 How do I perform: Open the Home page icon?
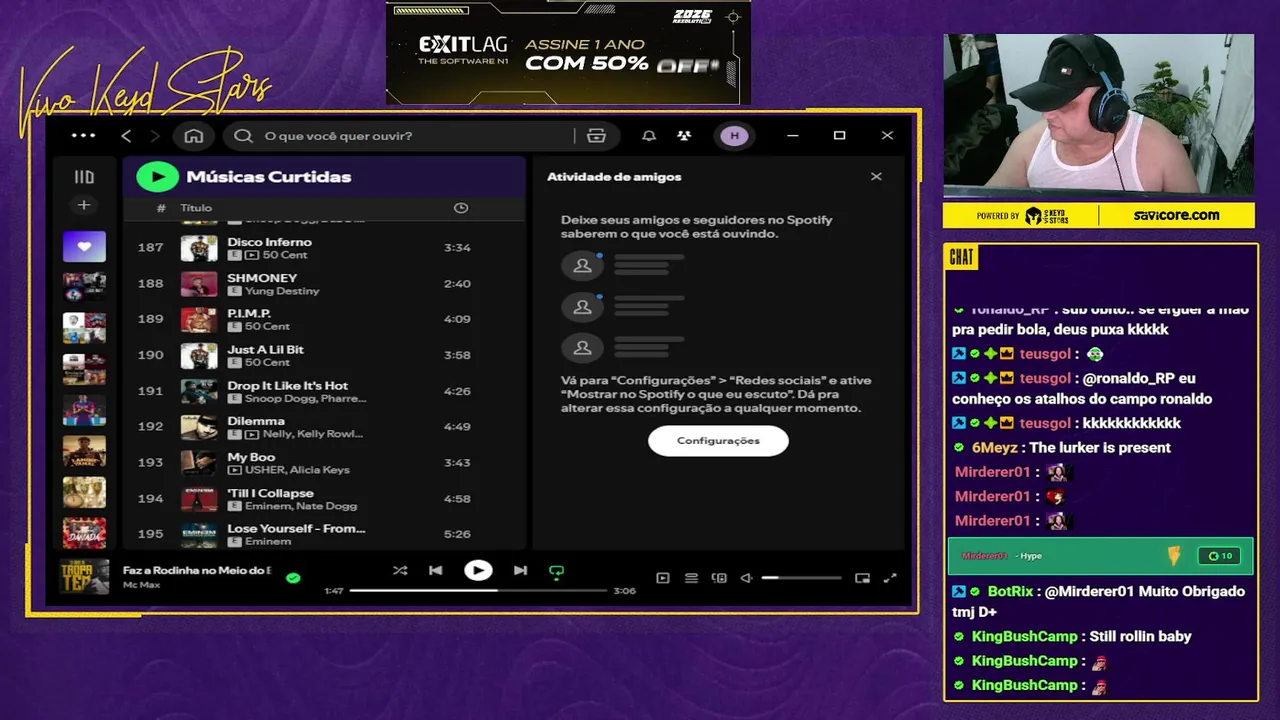click(194, 136)
